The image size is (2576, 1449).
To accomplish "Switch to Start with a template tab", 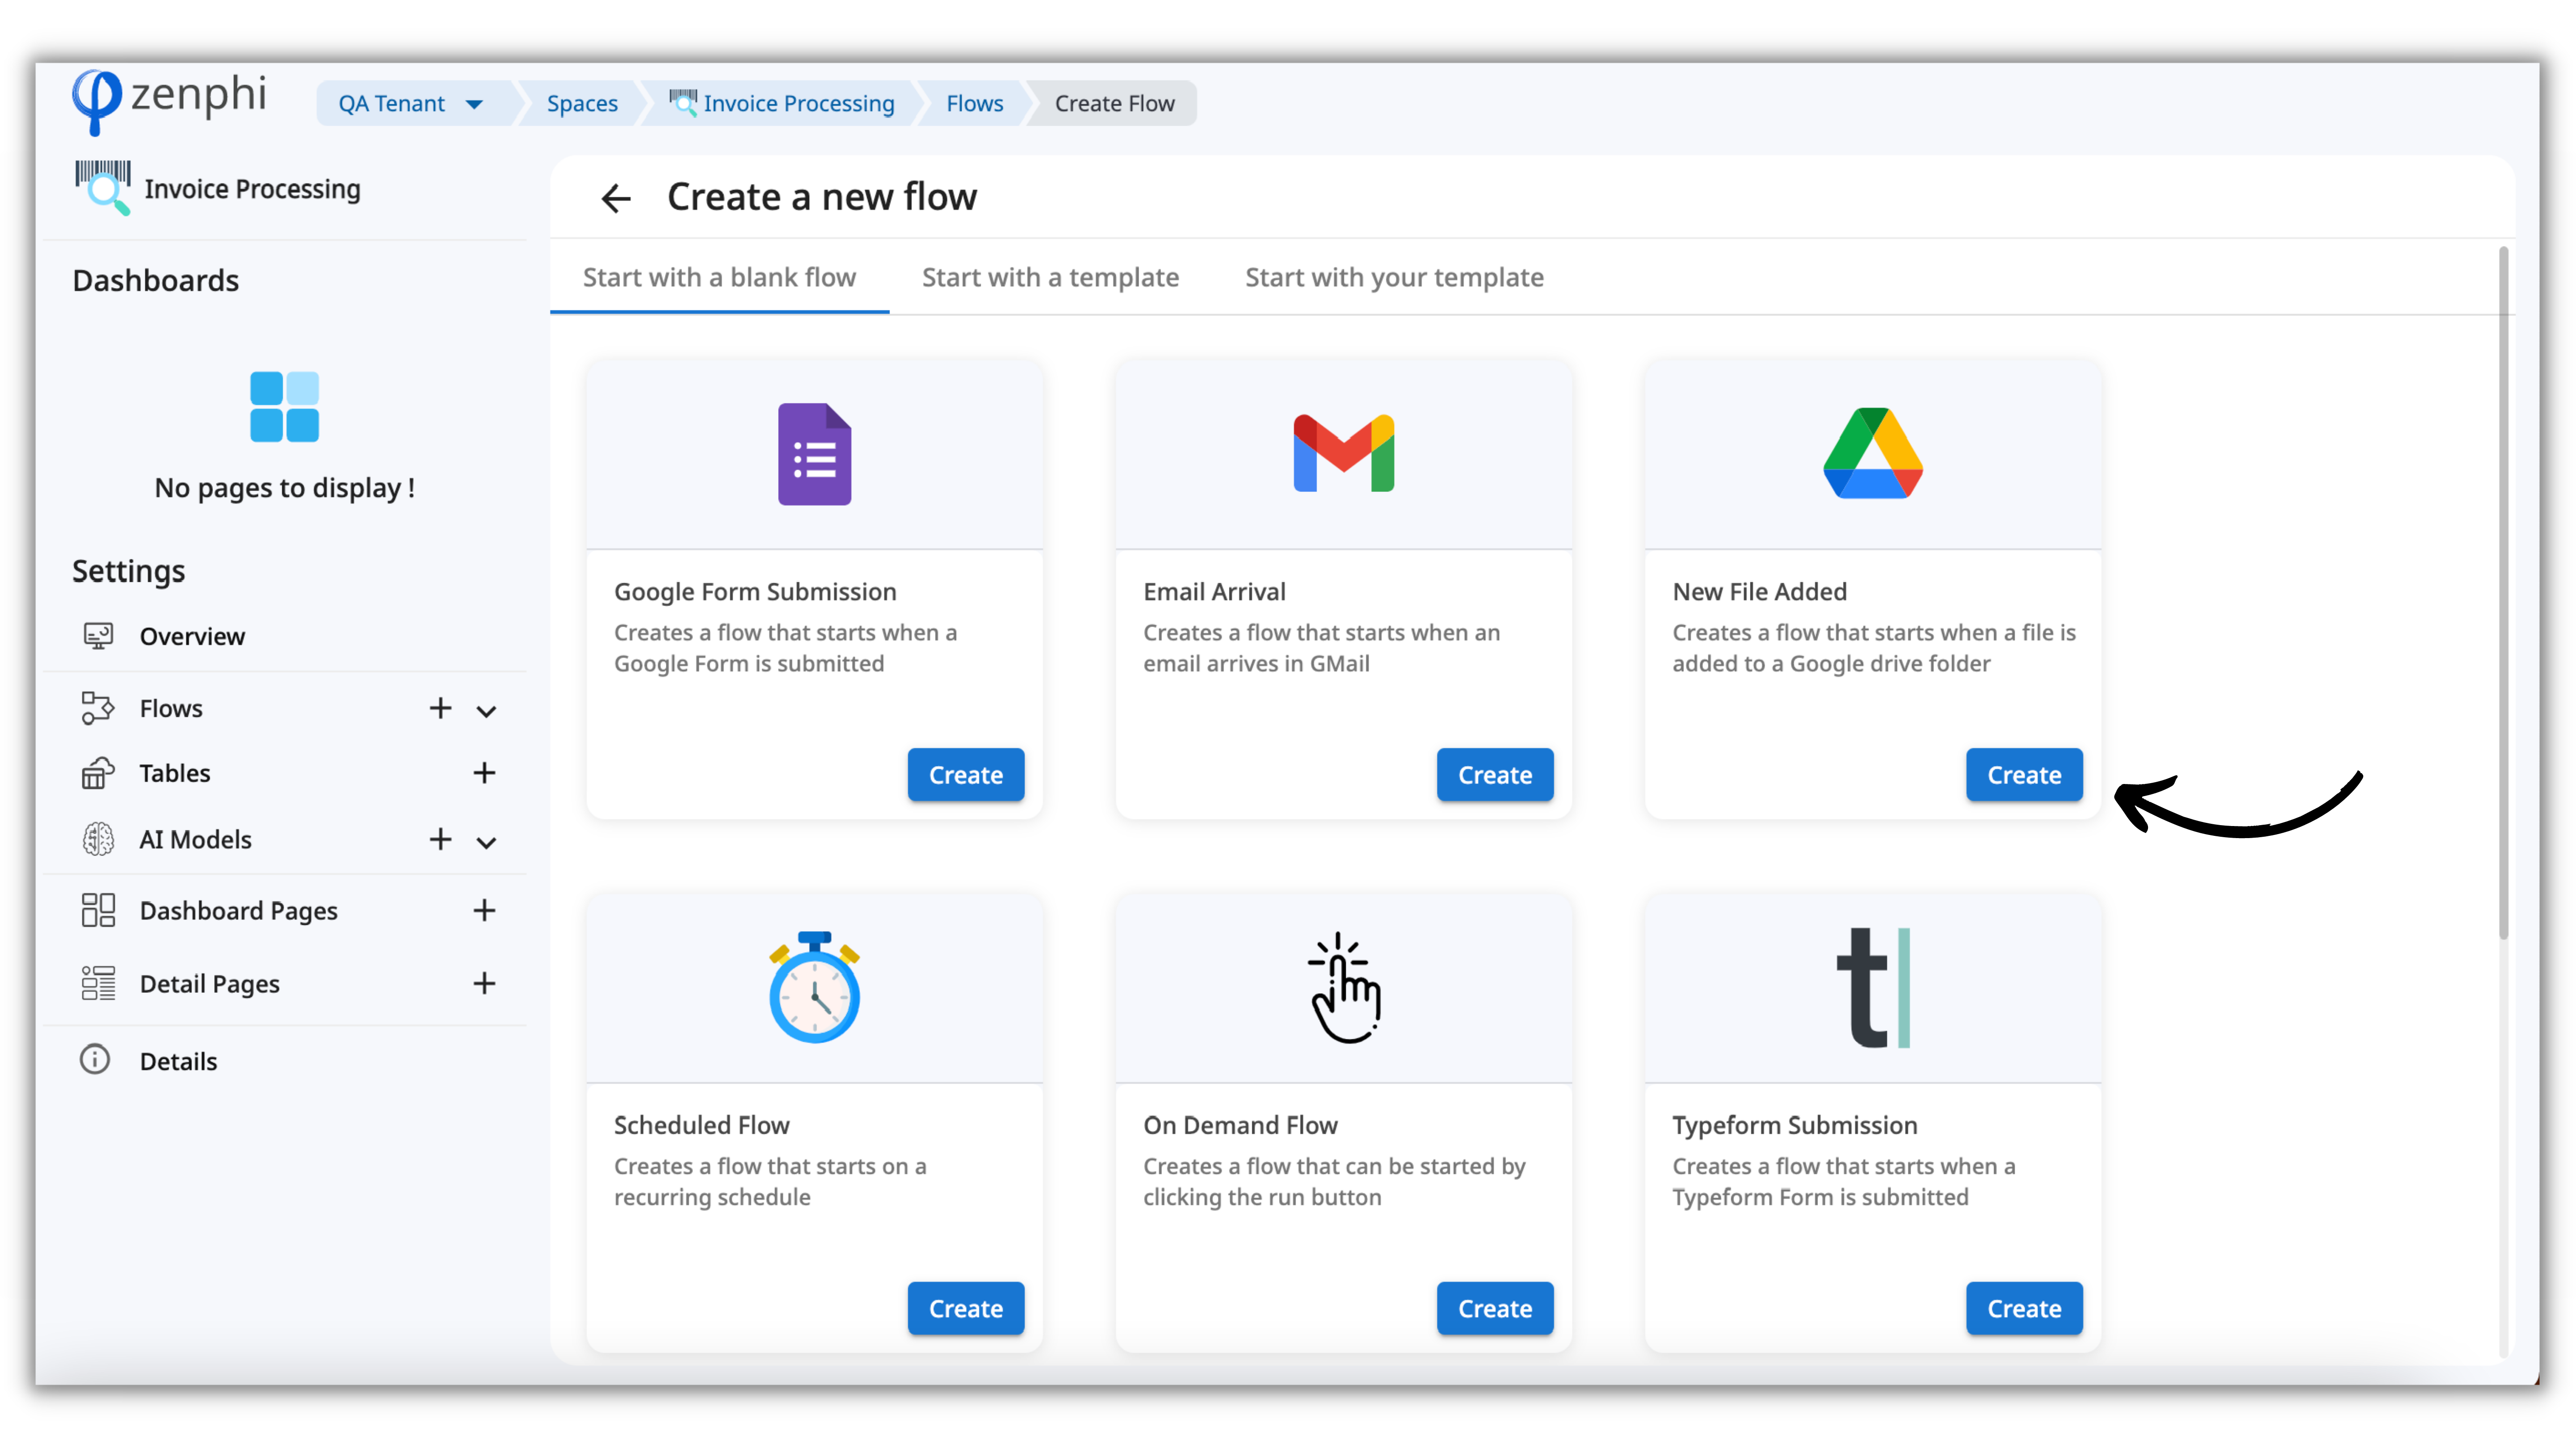I will [x=1050, y=277].
